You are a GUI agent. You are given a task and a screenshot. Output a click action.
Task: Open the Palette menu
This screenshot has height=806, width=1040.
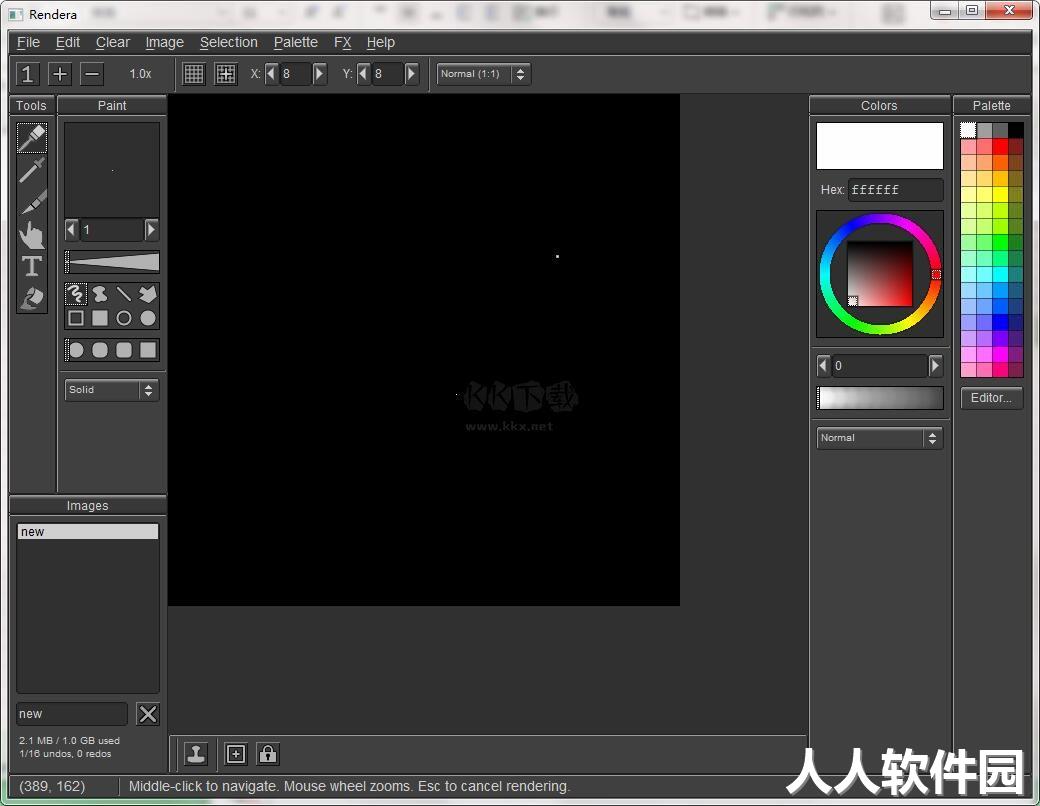pyautogui.click(x=296, y=42)
